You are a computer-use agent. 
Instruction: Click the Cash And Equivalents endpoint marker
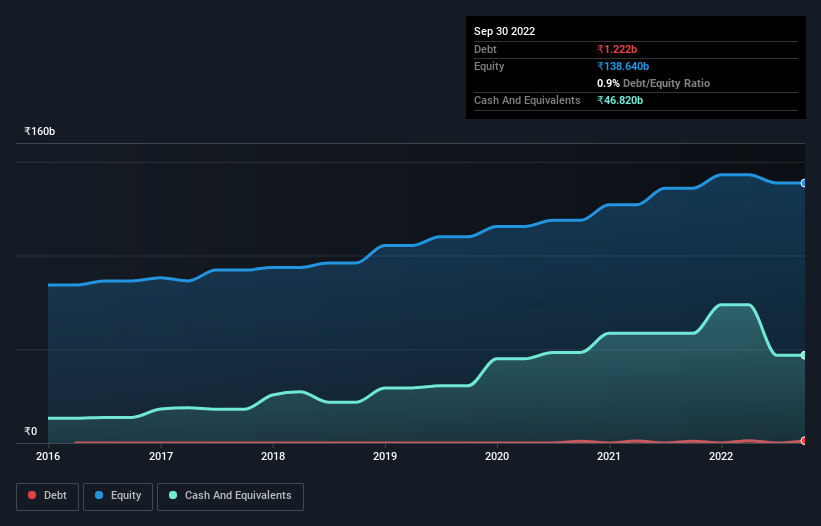[804, 355]
